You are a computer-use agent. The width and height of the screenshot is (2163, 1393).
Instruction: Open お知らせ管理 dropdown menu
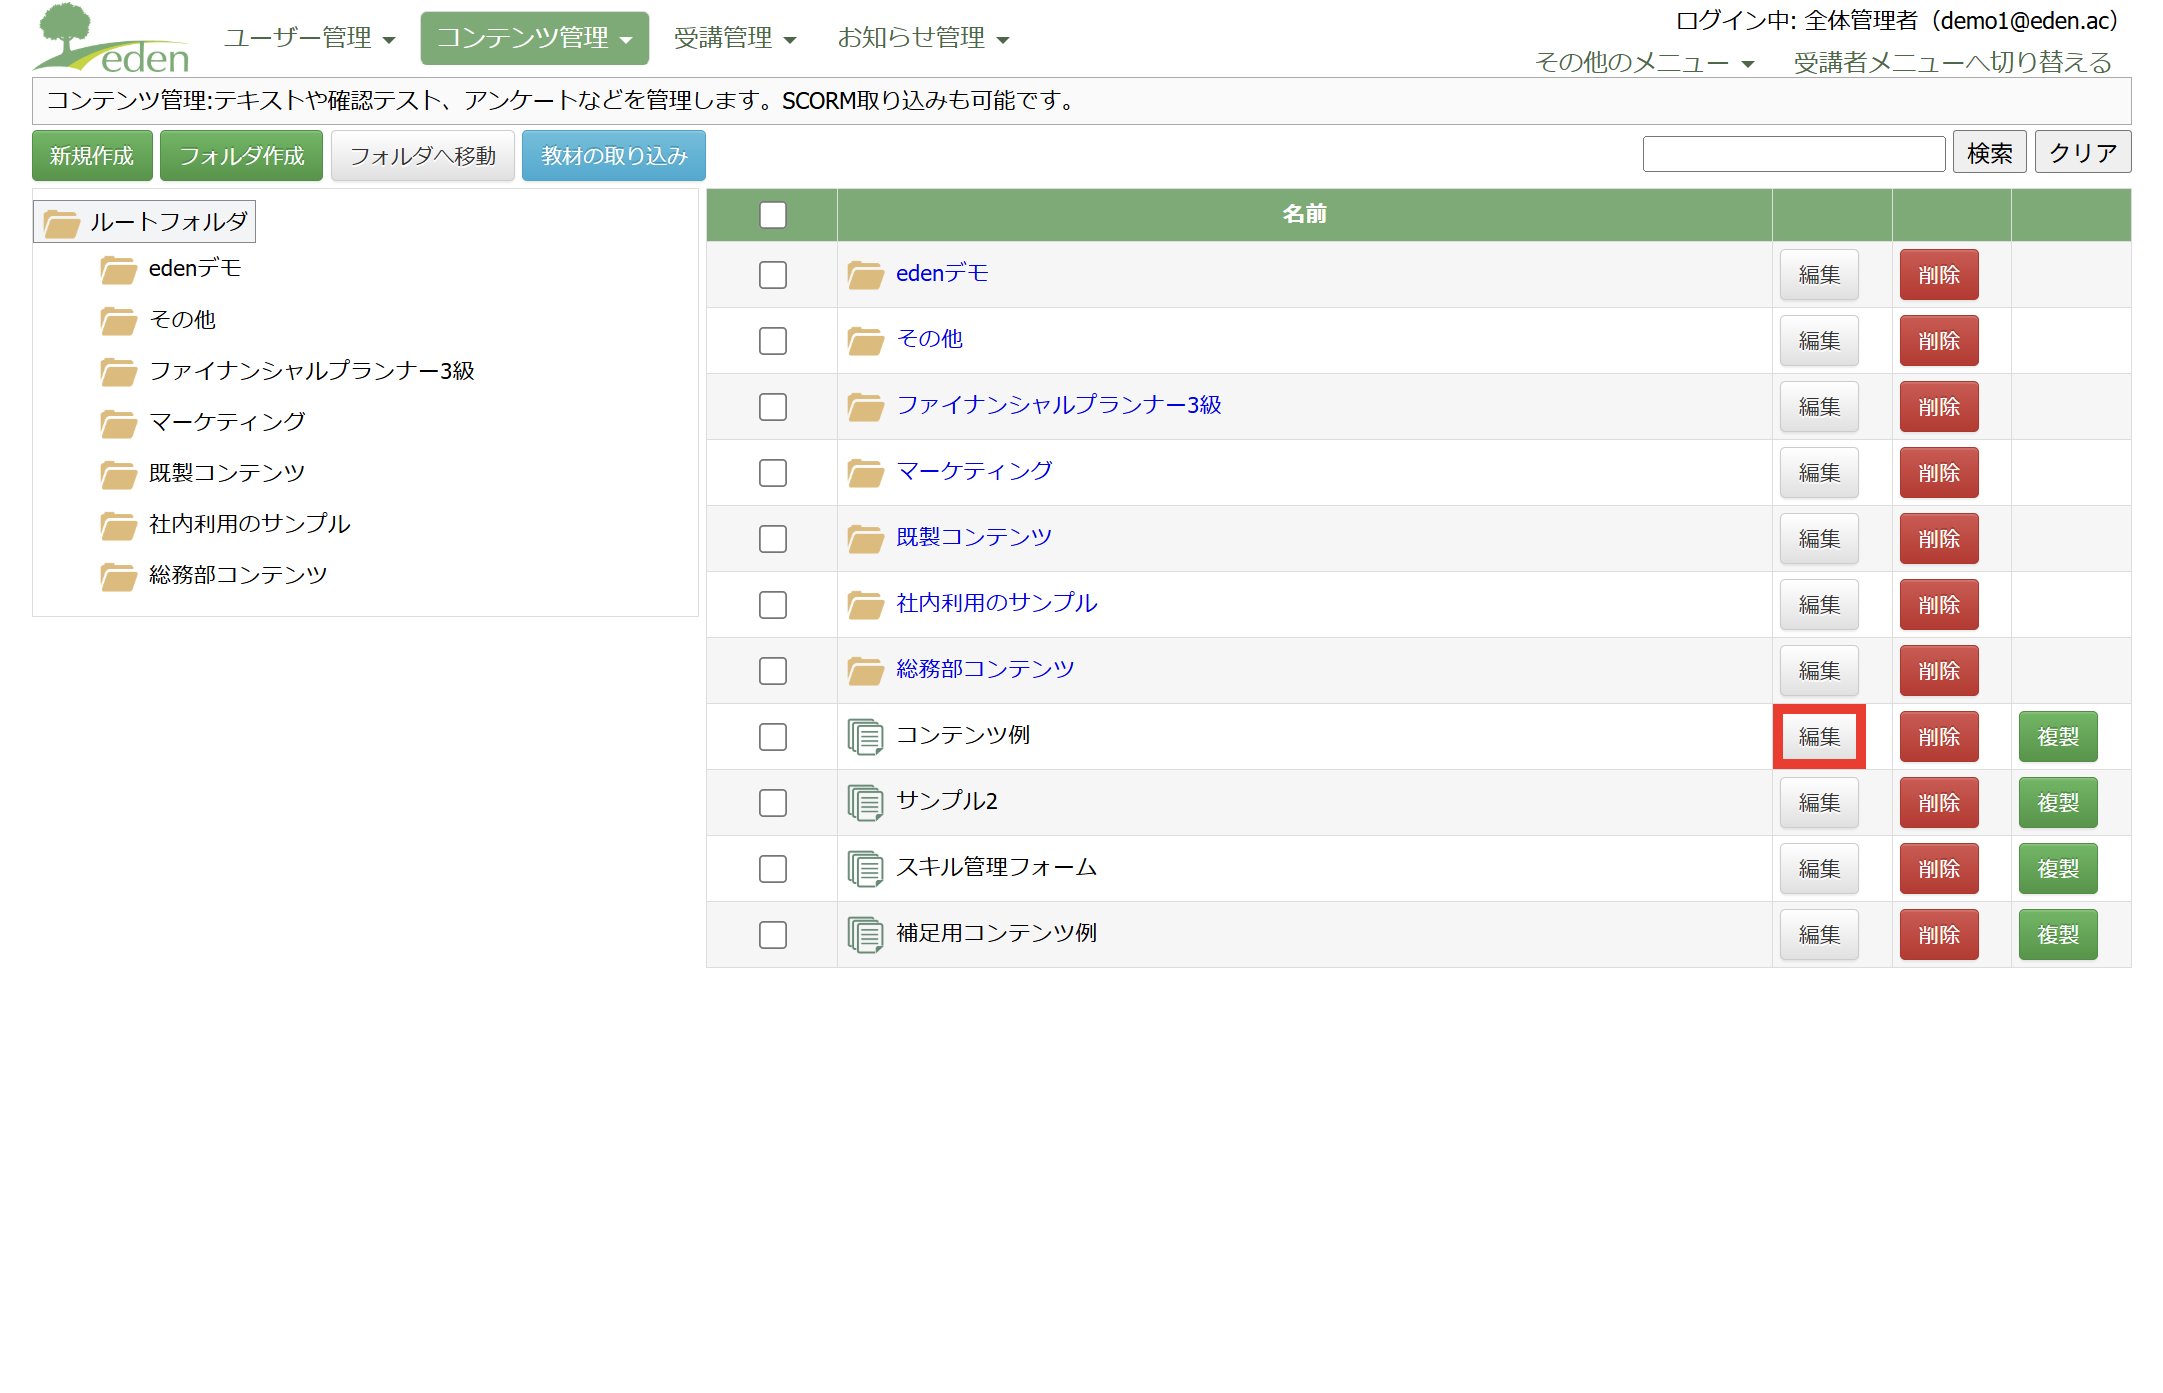(x=923, y=38)
